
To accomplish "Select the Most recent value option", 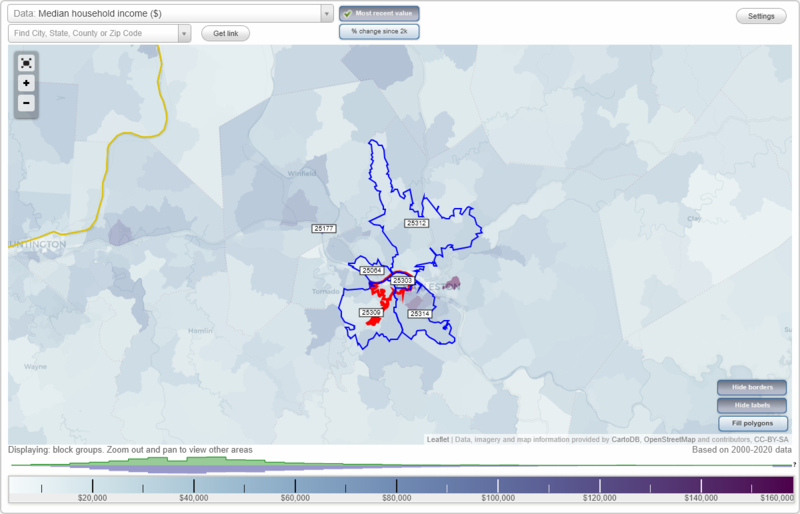I will click(379, 13).
